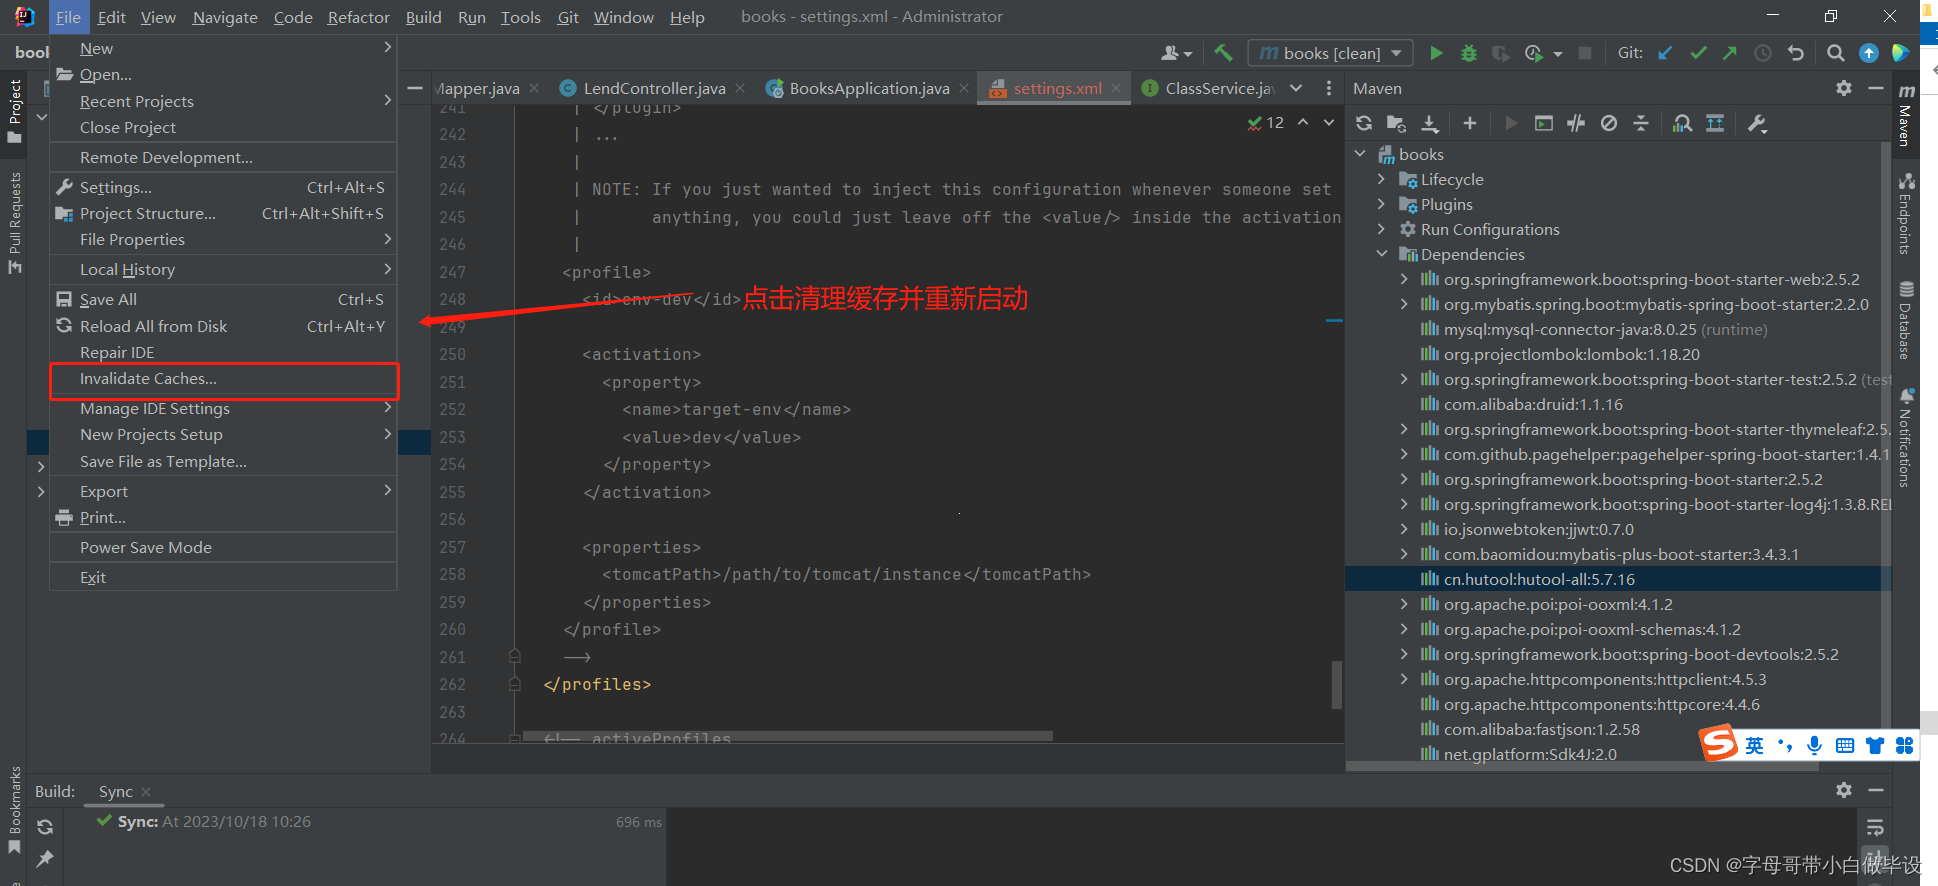1938x886 pixels.
Task: Push commits with the green Git arrow
Action: 1730,53
